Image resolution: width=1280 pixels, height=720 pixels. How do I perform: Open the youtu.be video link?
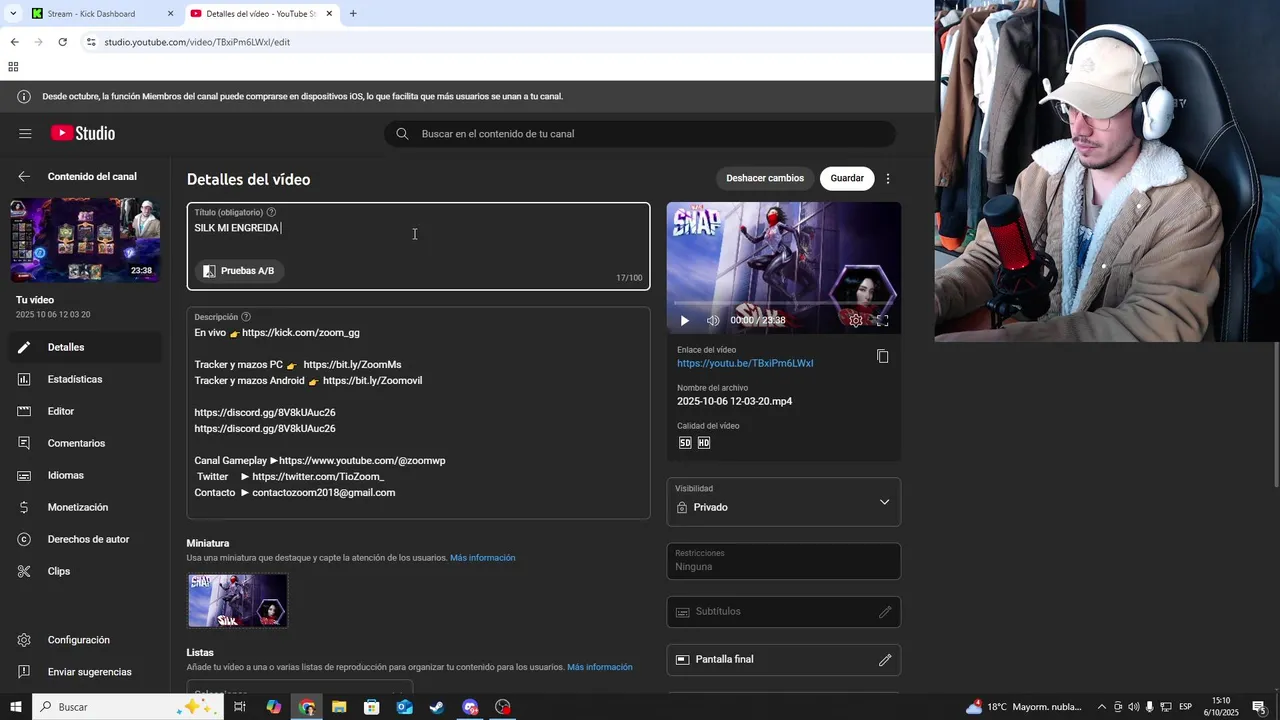[x=745, y=363]
